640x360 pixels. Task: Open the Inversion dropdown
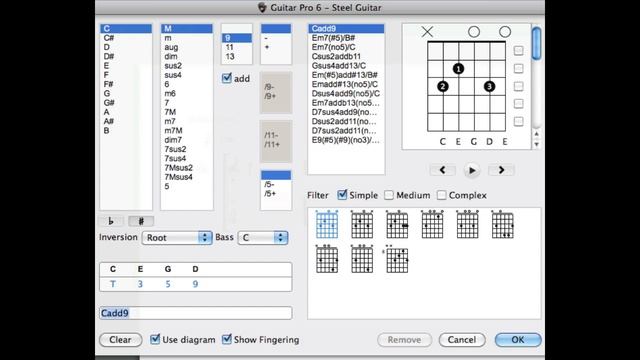click(177, 238)
